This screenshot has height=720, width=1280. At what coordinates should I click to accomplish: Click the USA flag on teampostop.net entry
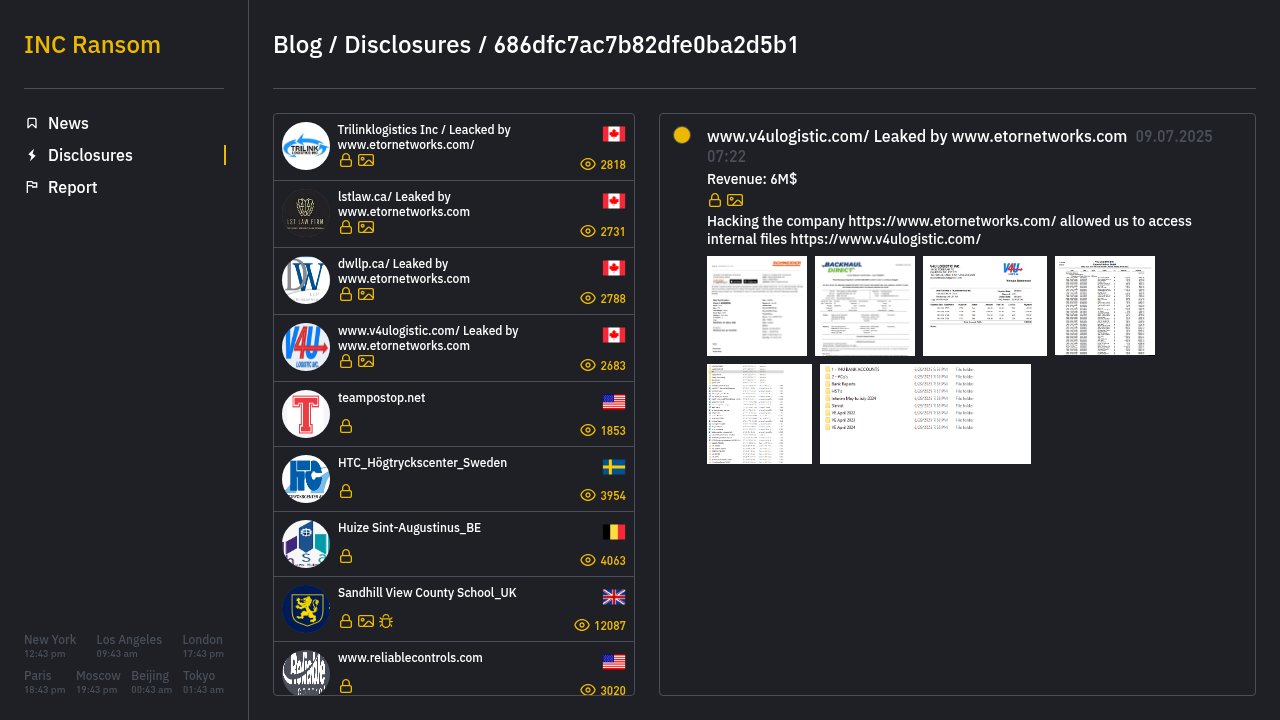tap(614, 402)
